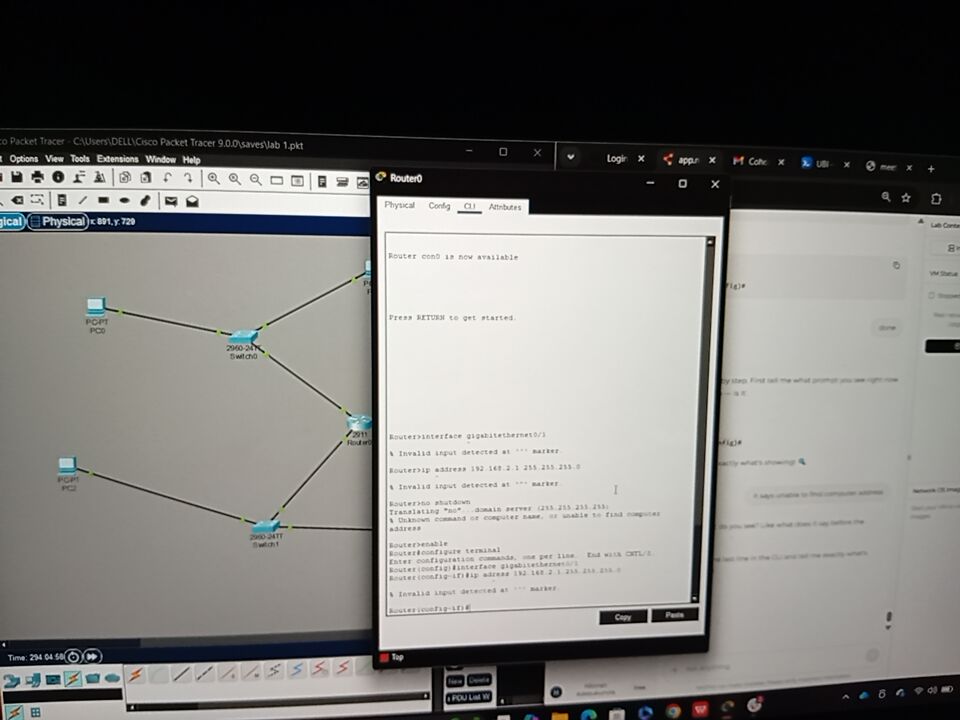Select the Connections lightning category icon

[x=73, y=678]
